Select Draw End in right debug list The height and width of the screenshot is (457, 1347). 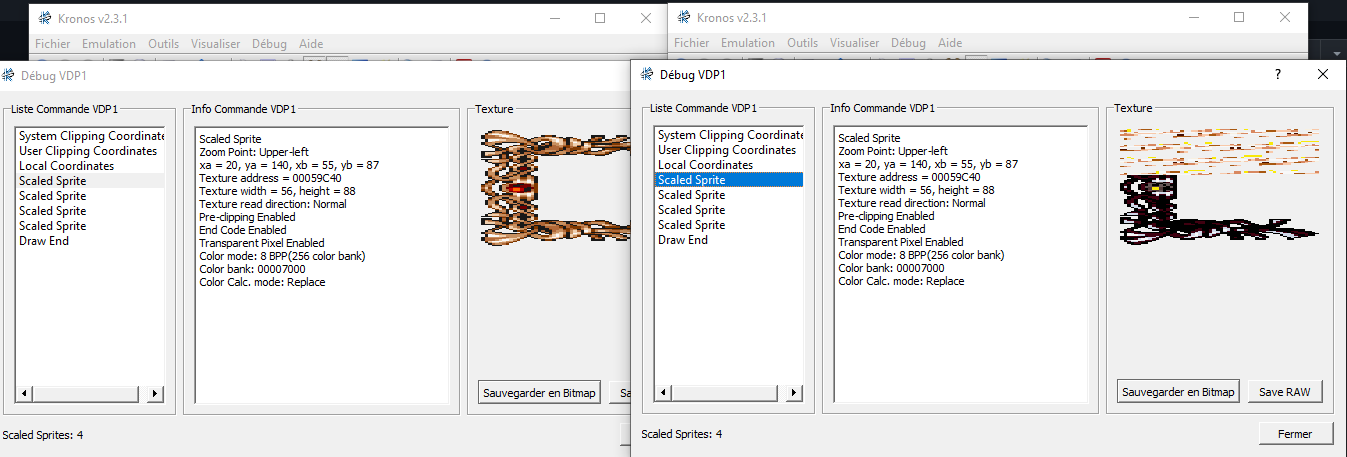[x=730, y=240]
